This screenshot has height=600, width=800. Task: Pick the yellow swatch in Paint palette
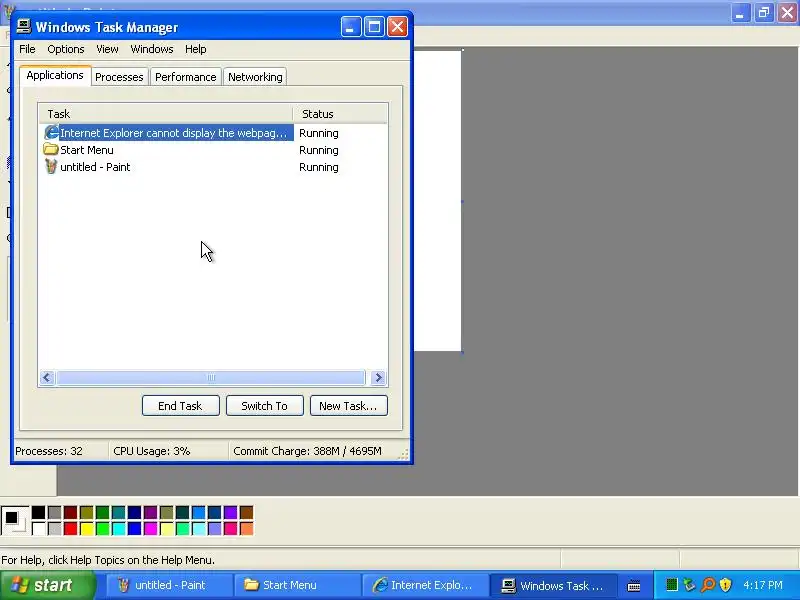pyautogui.click(x=87, y=529)
